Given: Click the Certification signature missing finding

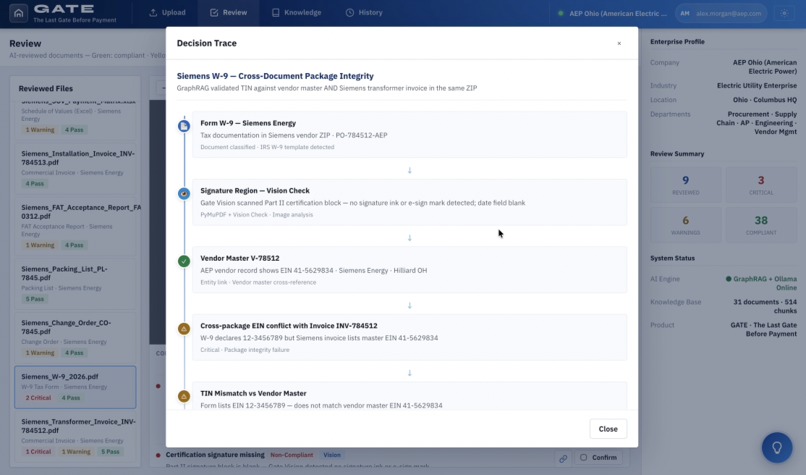Looking at the screenshot, I should pos(215,455).
